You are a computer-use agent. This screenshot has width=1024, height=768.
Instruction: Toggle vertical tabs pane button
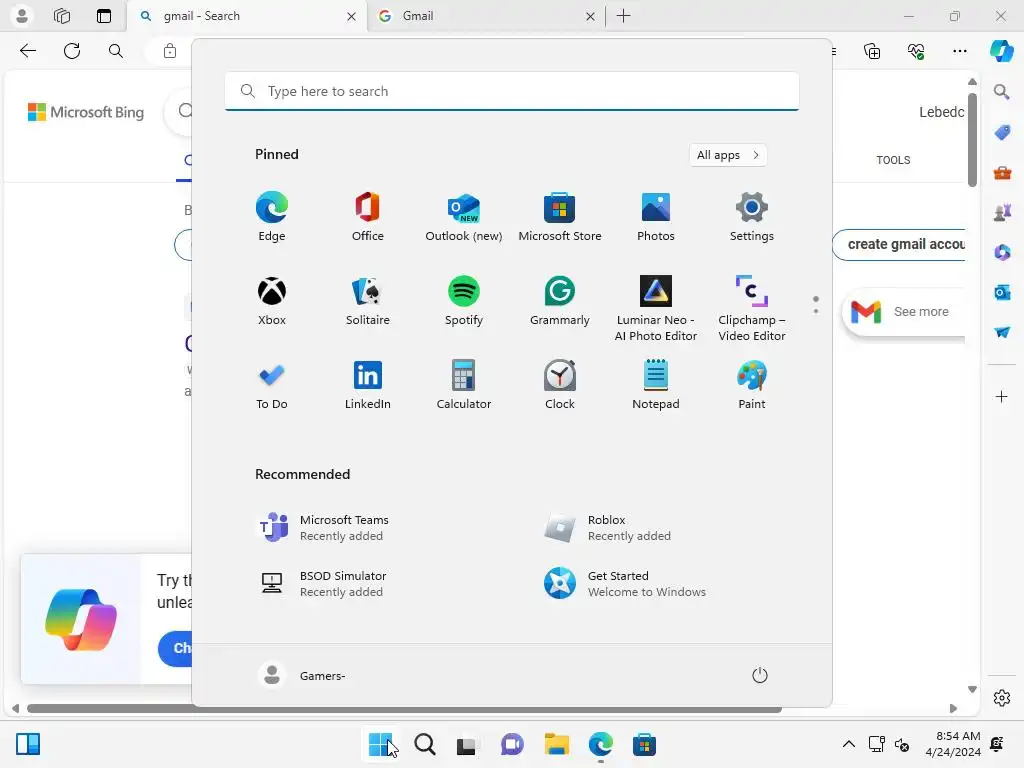click(x=104, y=16)
